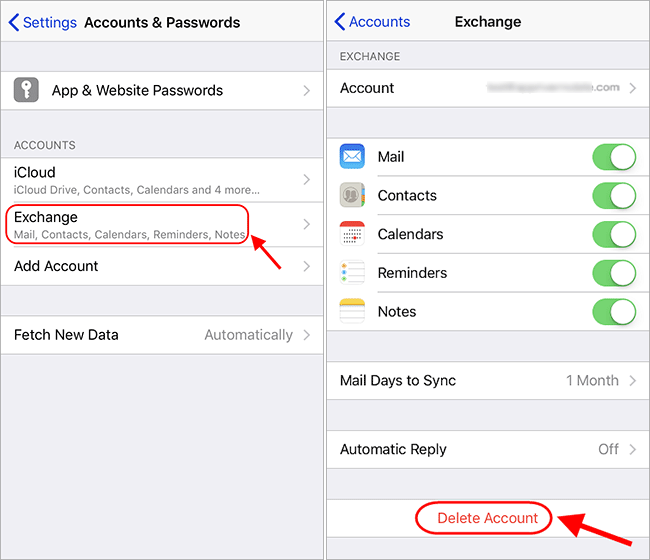Open the iCloud account entry
Image resolution: width=650 pixels, height=560 pixels.
[x=162, y=180]
